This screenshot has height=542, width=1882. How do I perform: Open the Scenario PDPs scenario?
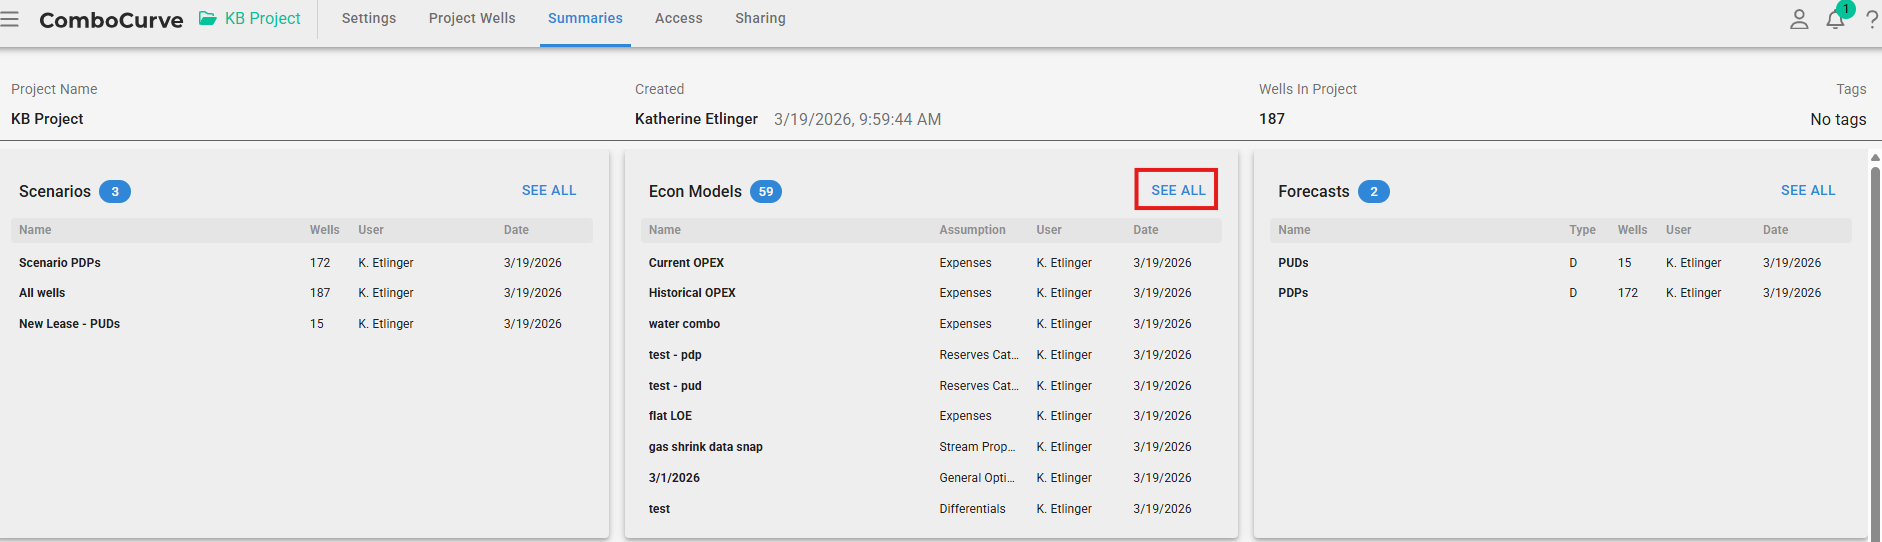point(60,263)
